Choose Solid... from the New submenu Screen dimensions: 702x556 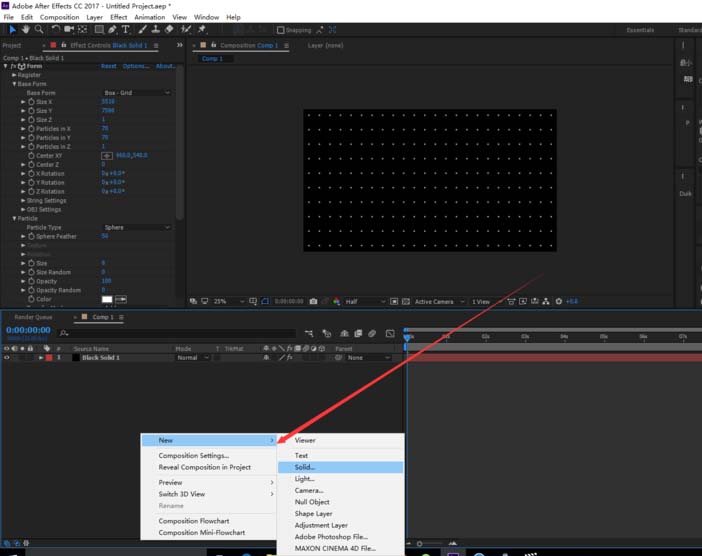click(x=304, y=467)
